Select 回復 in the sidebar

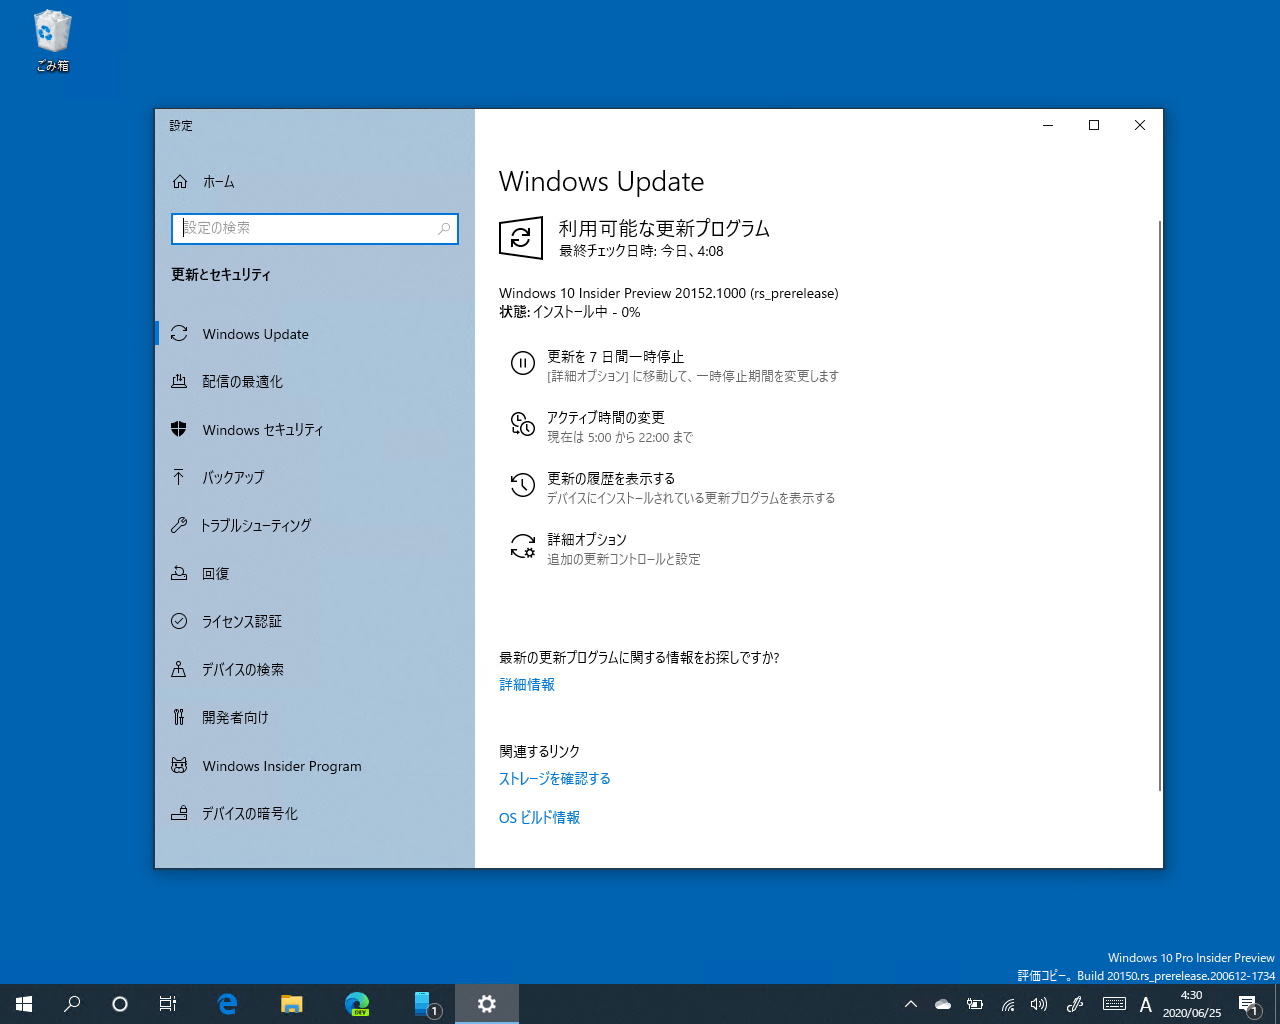214,573
